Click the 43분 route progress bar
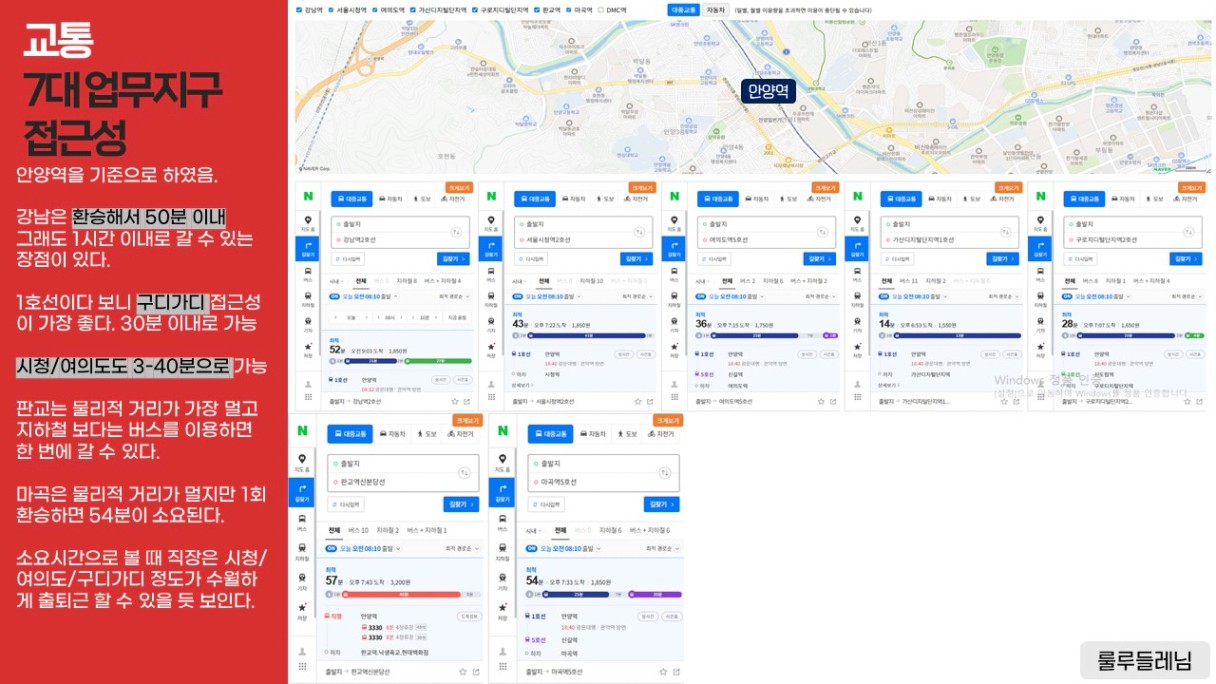This screenshot has height=684, width=1216. (586, 335)
